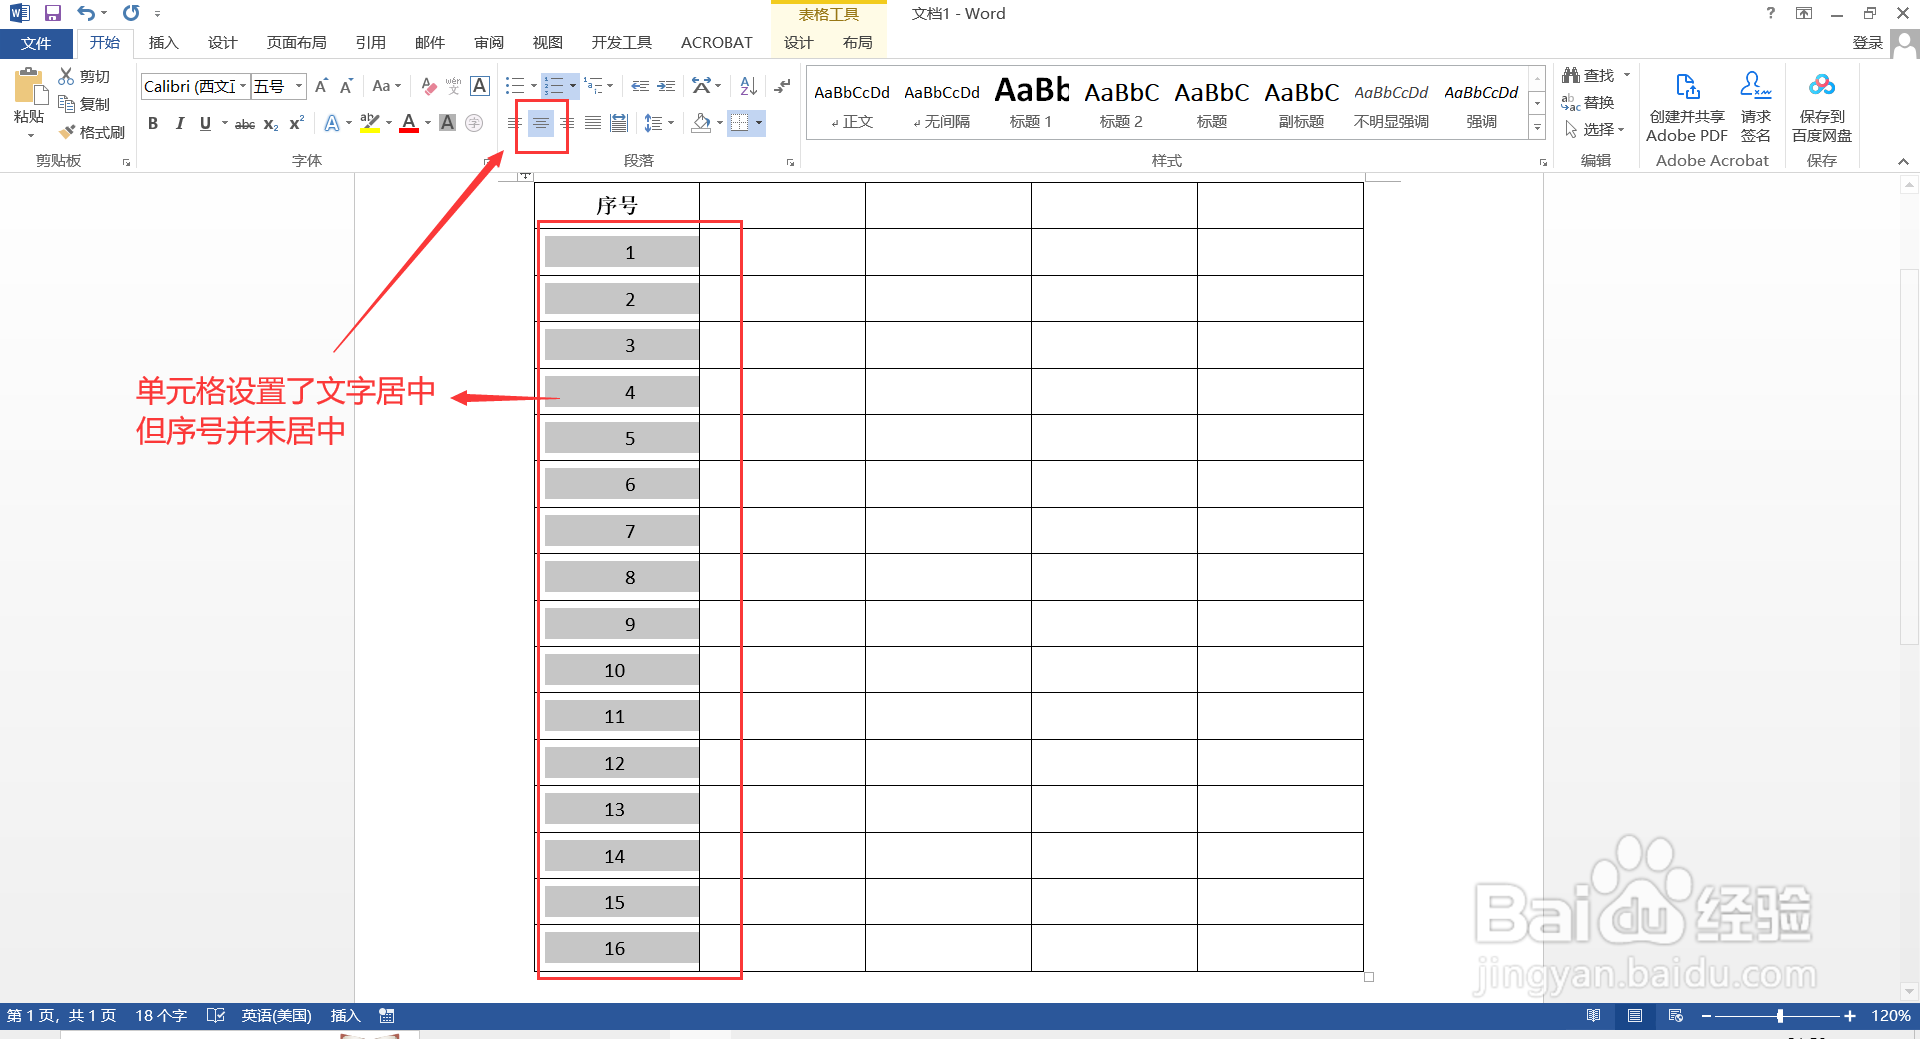
Task: Apply the 无间隔 style
Action: (x=942, y=102)
